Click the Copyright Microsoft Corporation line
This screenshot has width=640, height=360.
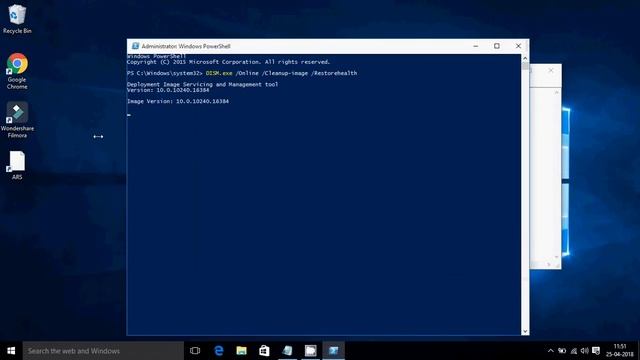(229, 62)
